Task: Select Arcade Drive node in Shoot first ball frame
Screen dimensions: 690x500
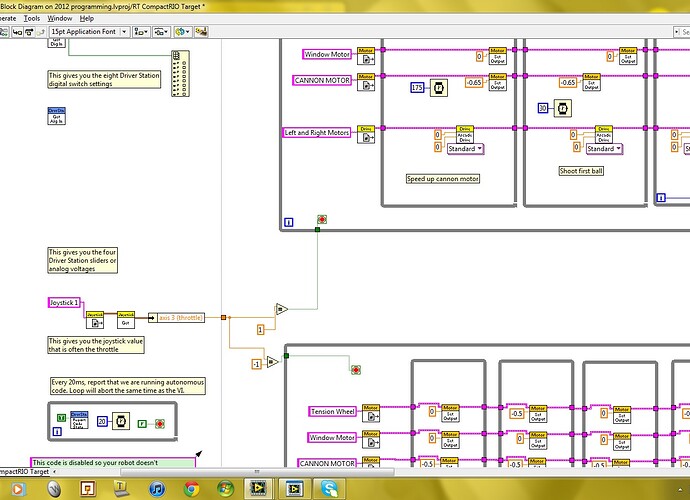Action: click(x=604, y=135)
